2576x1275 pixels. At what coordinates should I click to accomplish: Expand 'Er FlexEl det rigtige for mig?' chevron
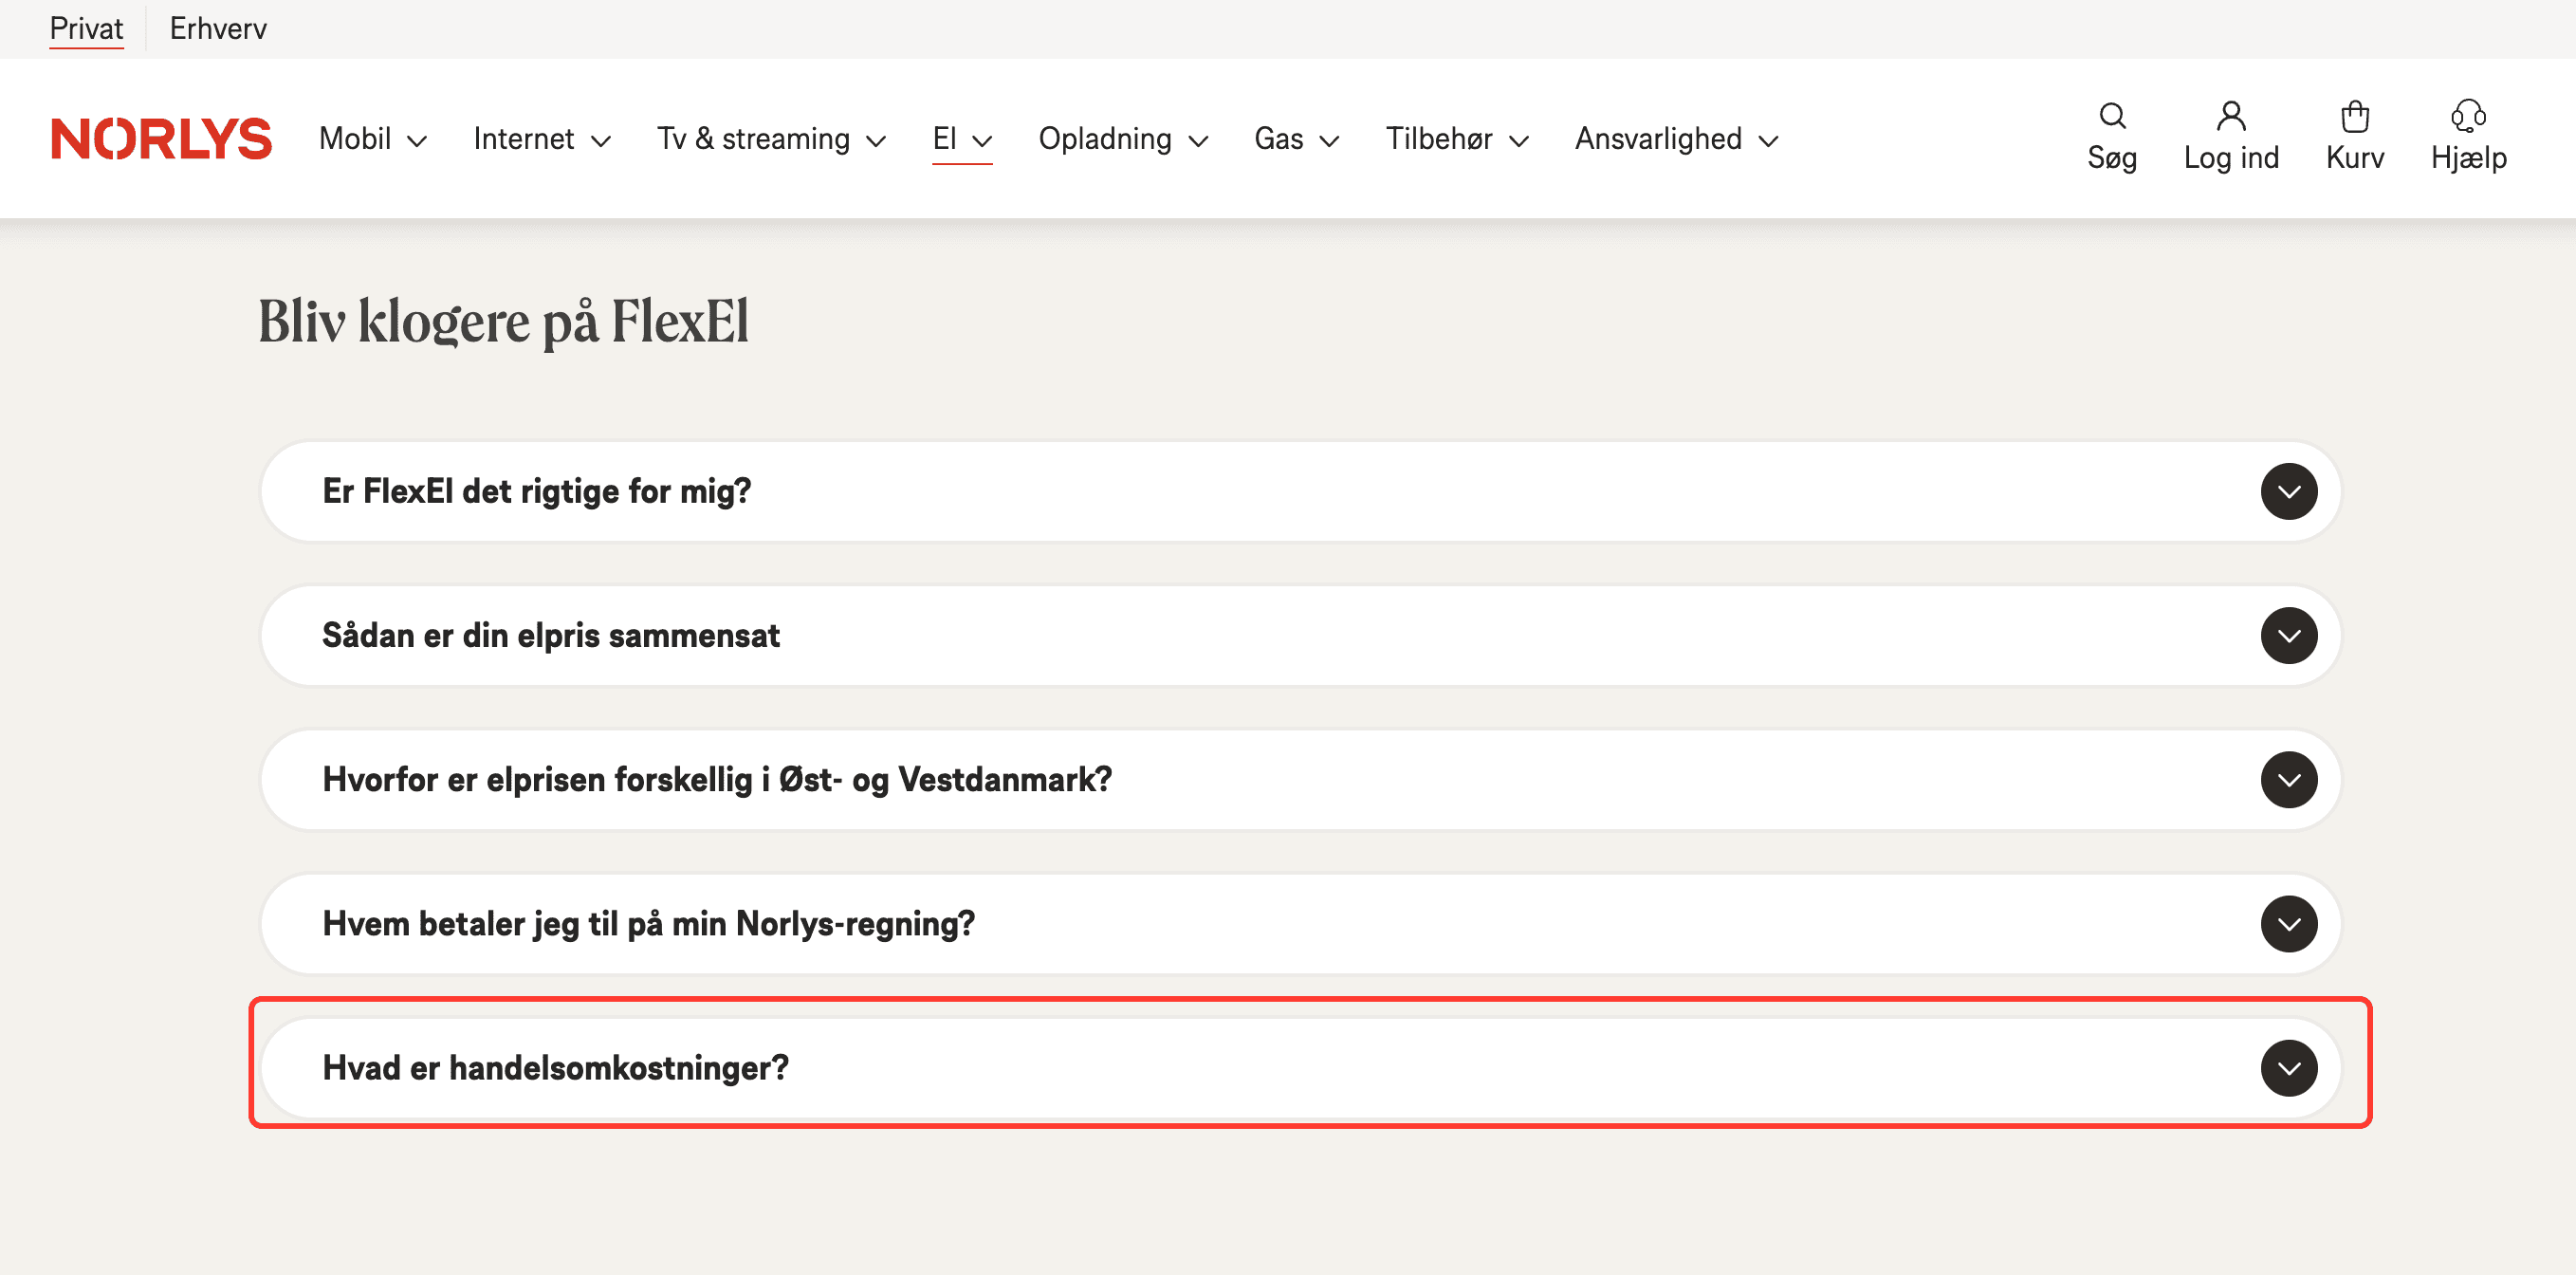pos(2288,492)
